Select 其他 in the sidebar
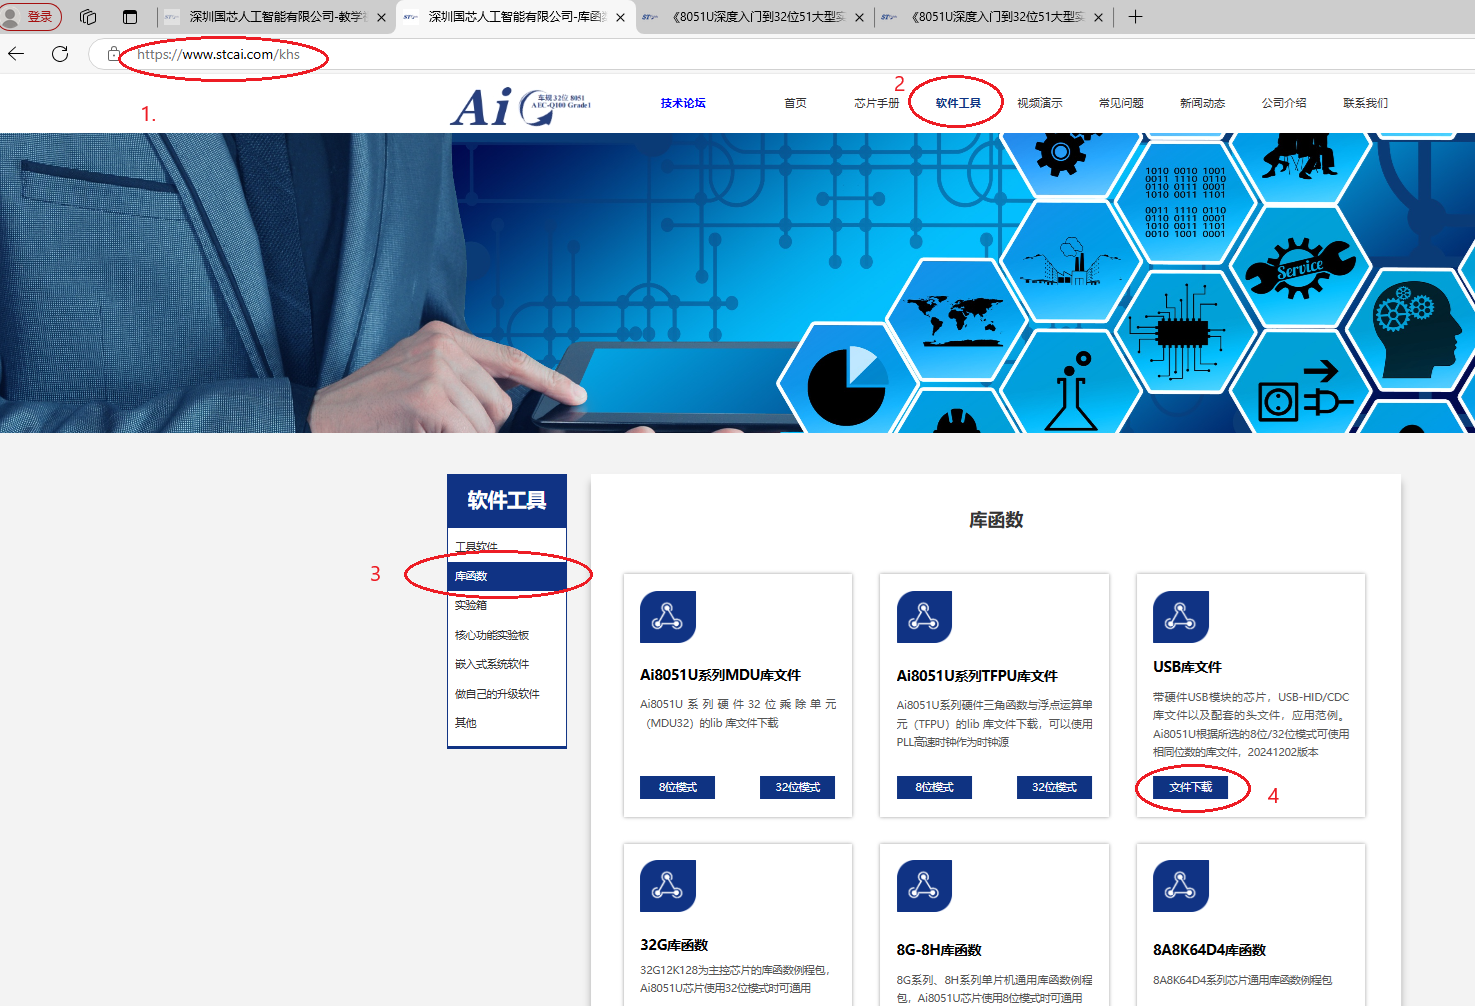This screenshot has width=1475, height=1006. [x=507, y=723]
